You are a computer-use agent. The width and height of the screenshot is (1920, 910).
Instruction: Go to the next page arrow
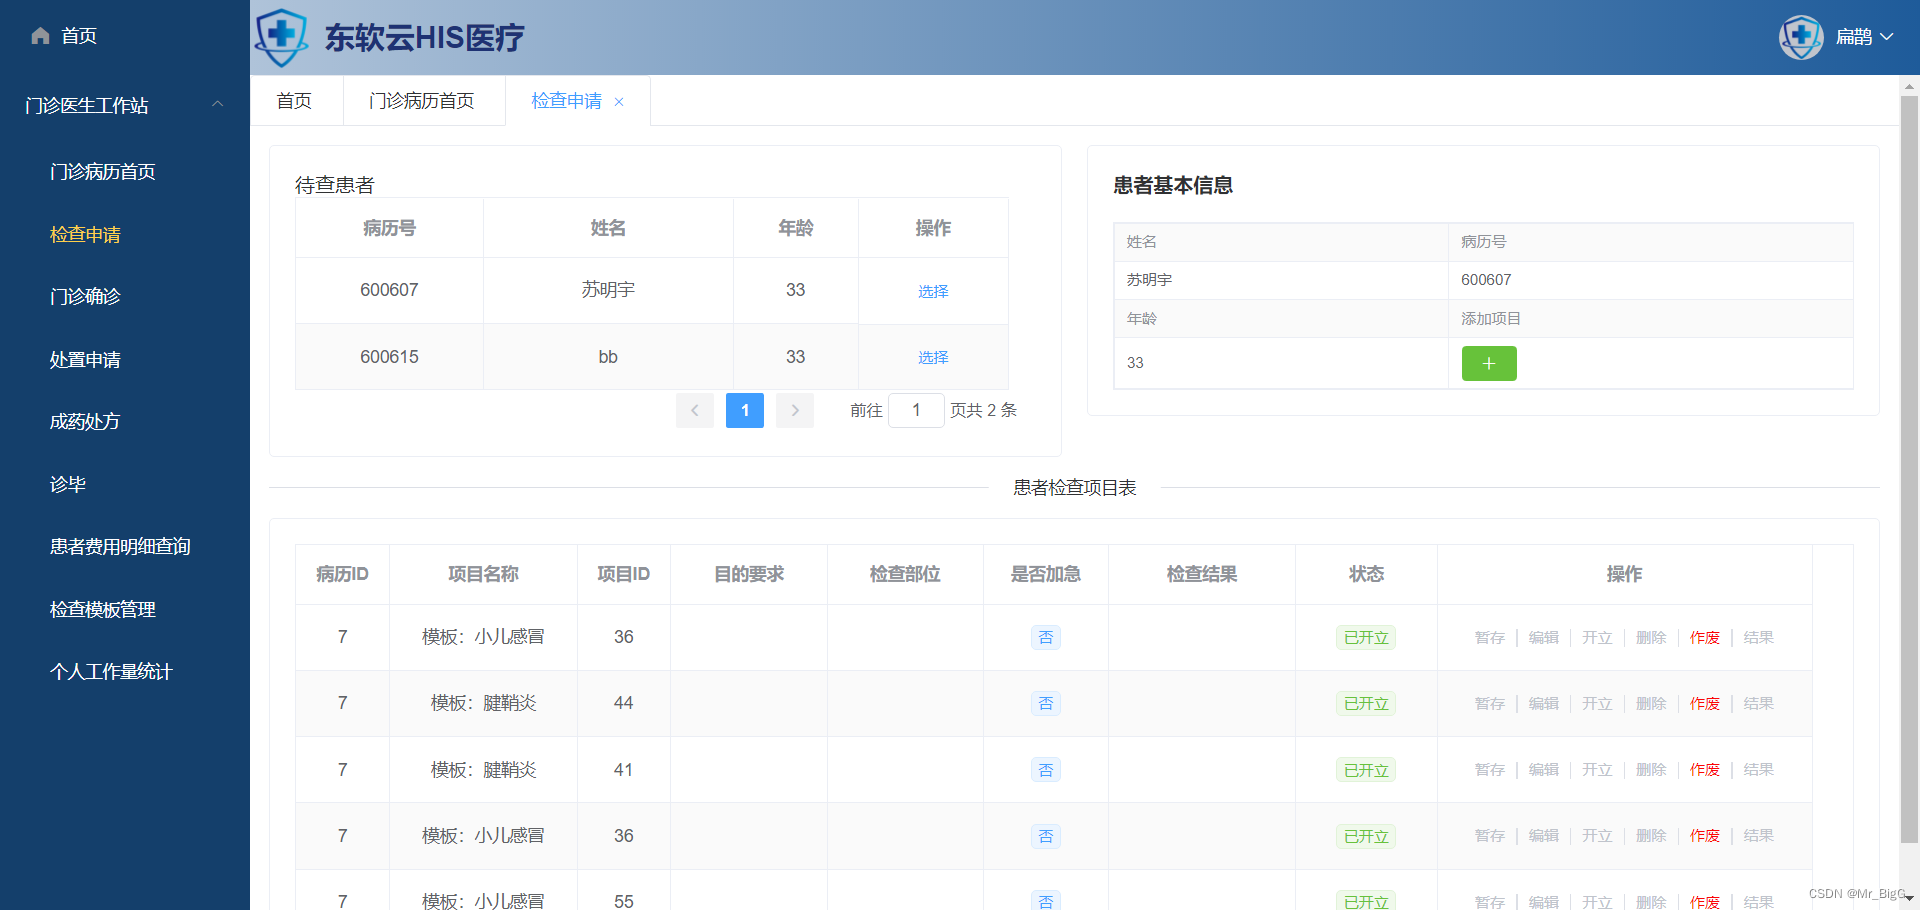coord(795,410)
